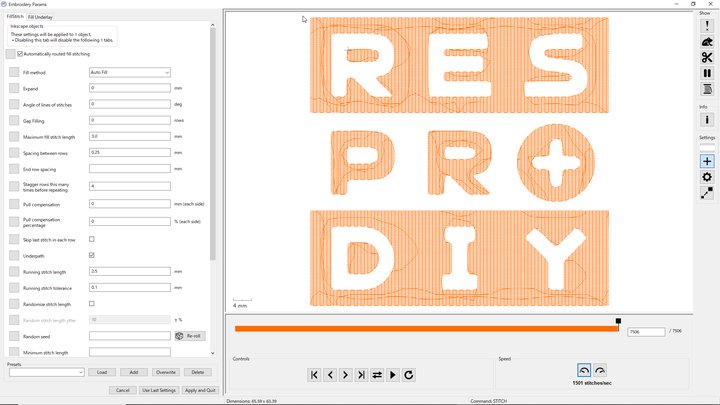Viewport: 720px width, 405px height.
Task: Click the params panel vertical scrollbar
Action: point(213,145)
